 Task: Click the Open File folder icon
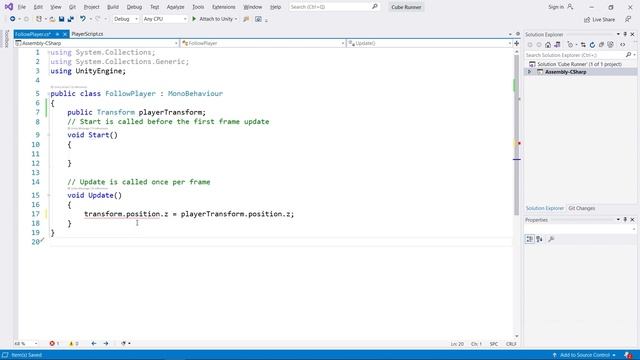(52, 19)
